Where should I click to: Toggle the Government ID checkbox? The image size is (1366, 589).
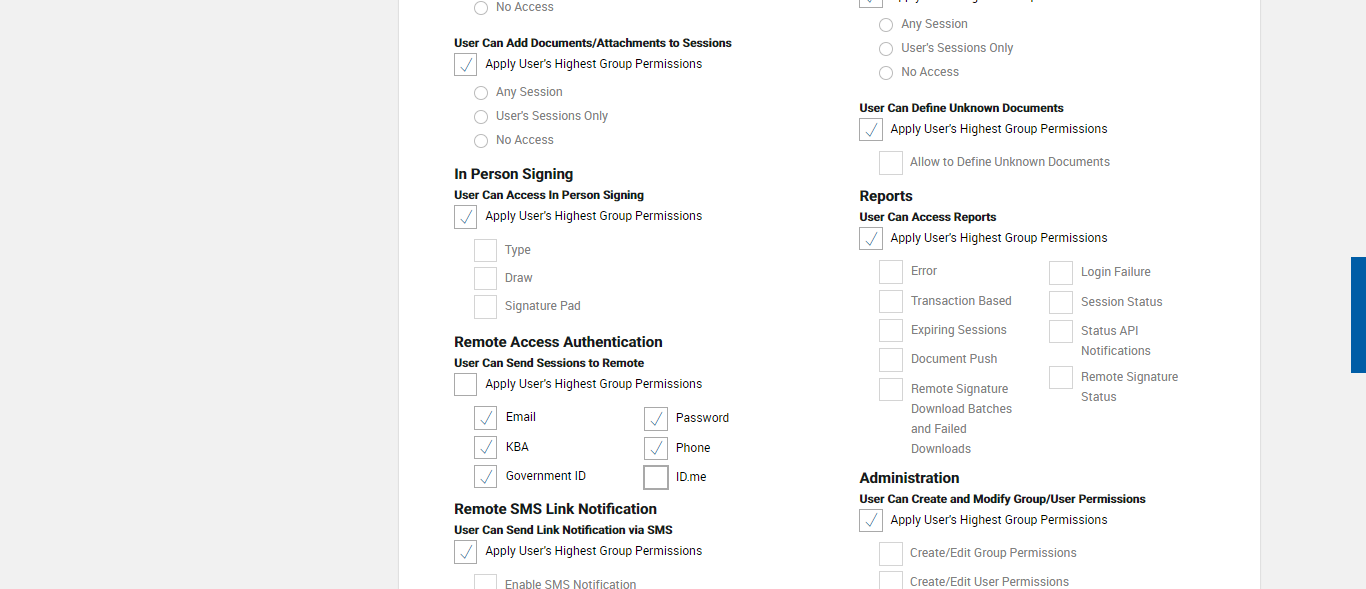[485, 476]
